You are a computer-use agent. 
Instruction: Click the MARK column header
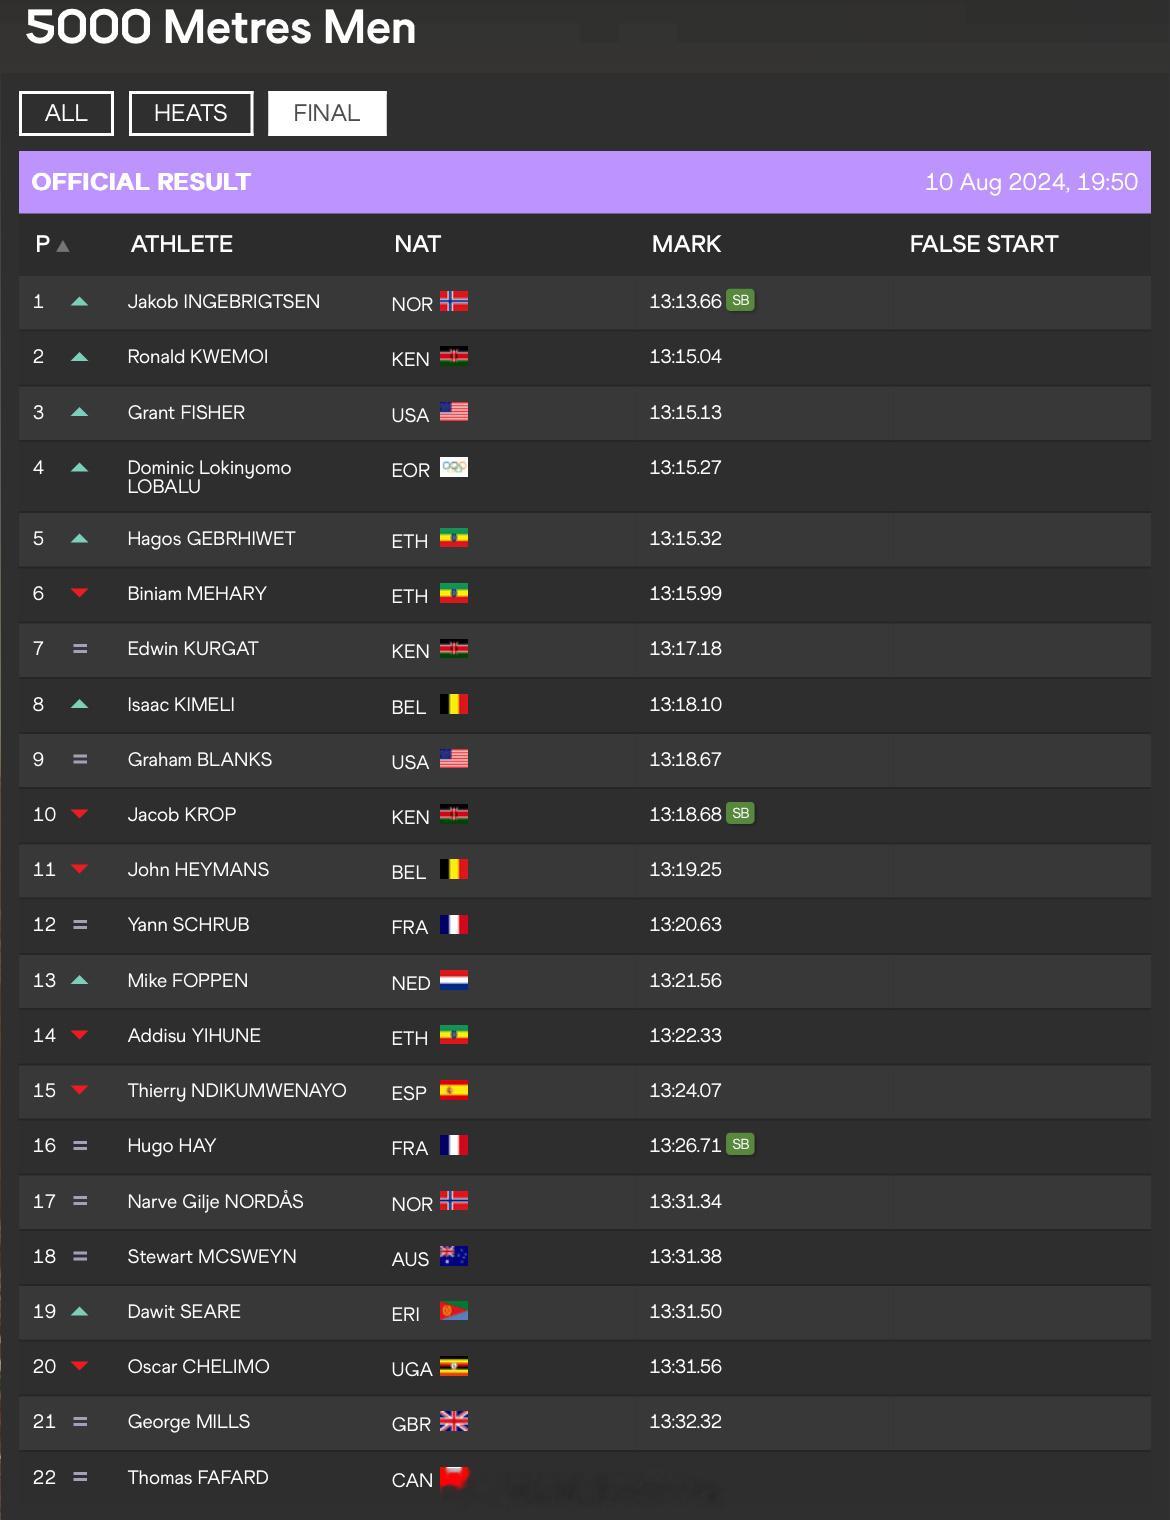(686, 244)
